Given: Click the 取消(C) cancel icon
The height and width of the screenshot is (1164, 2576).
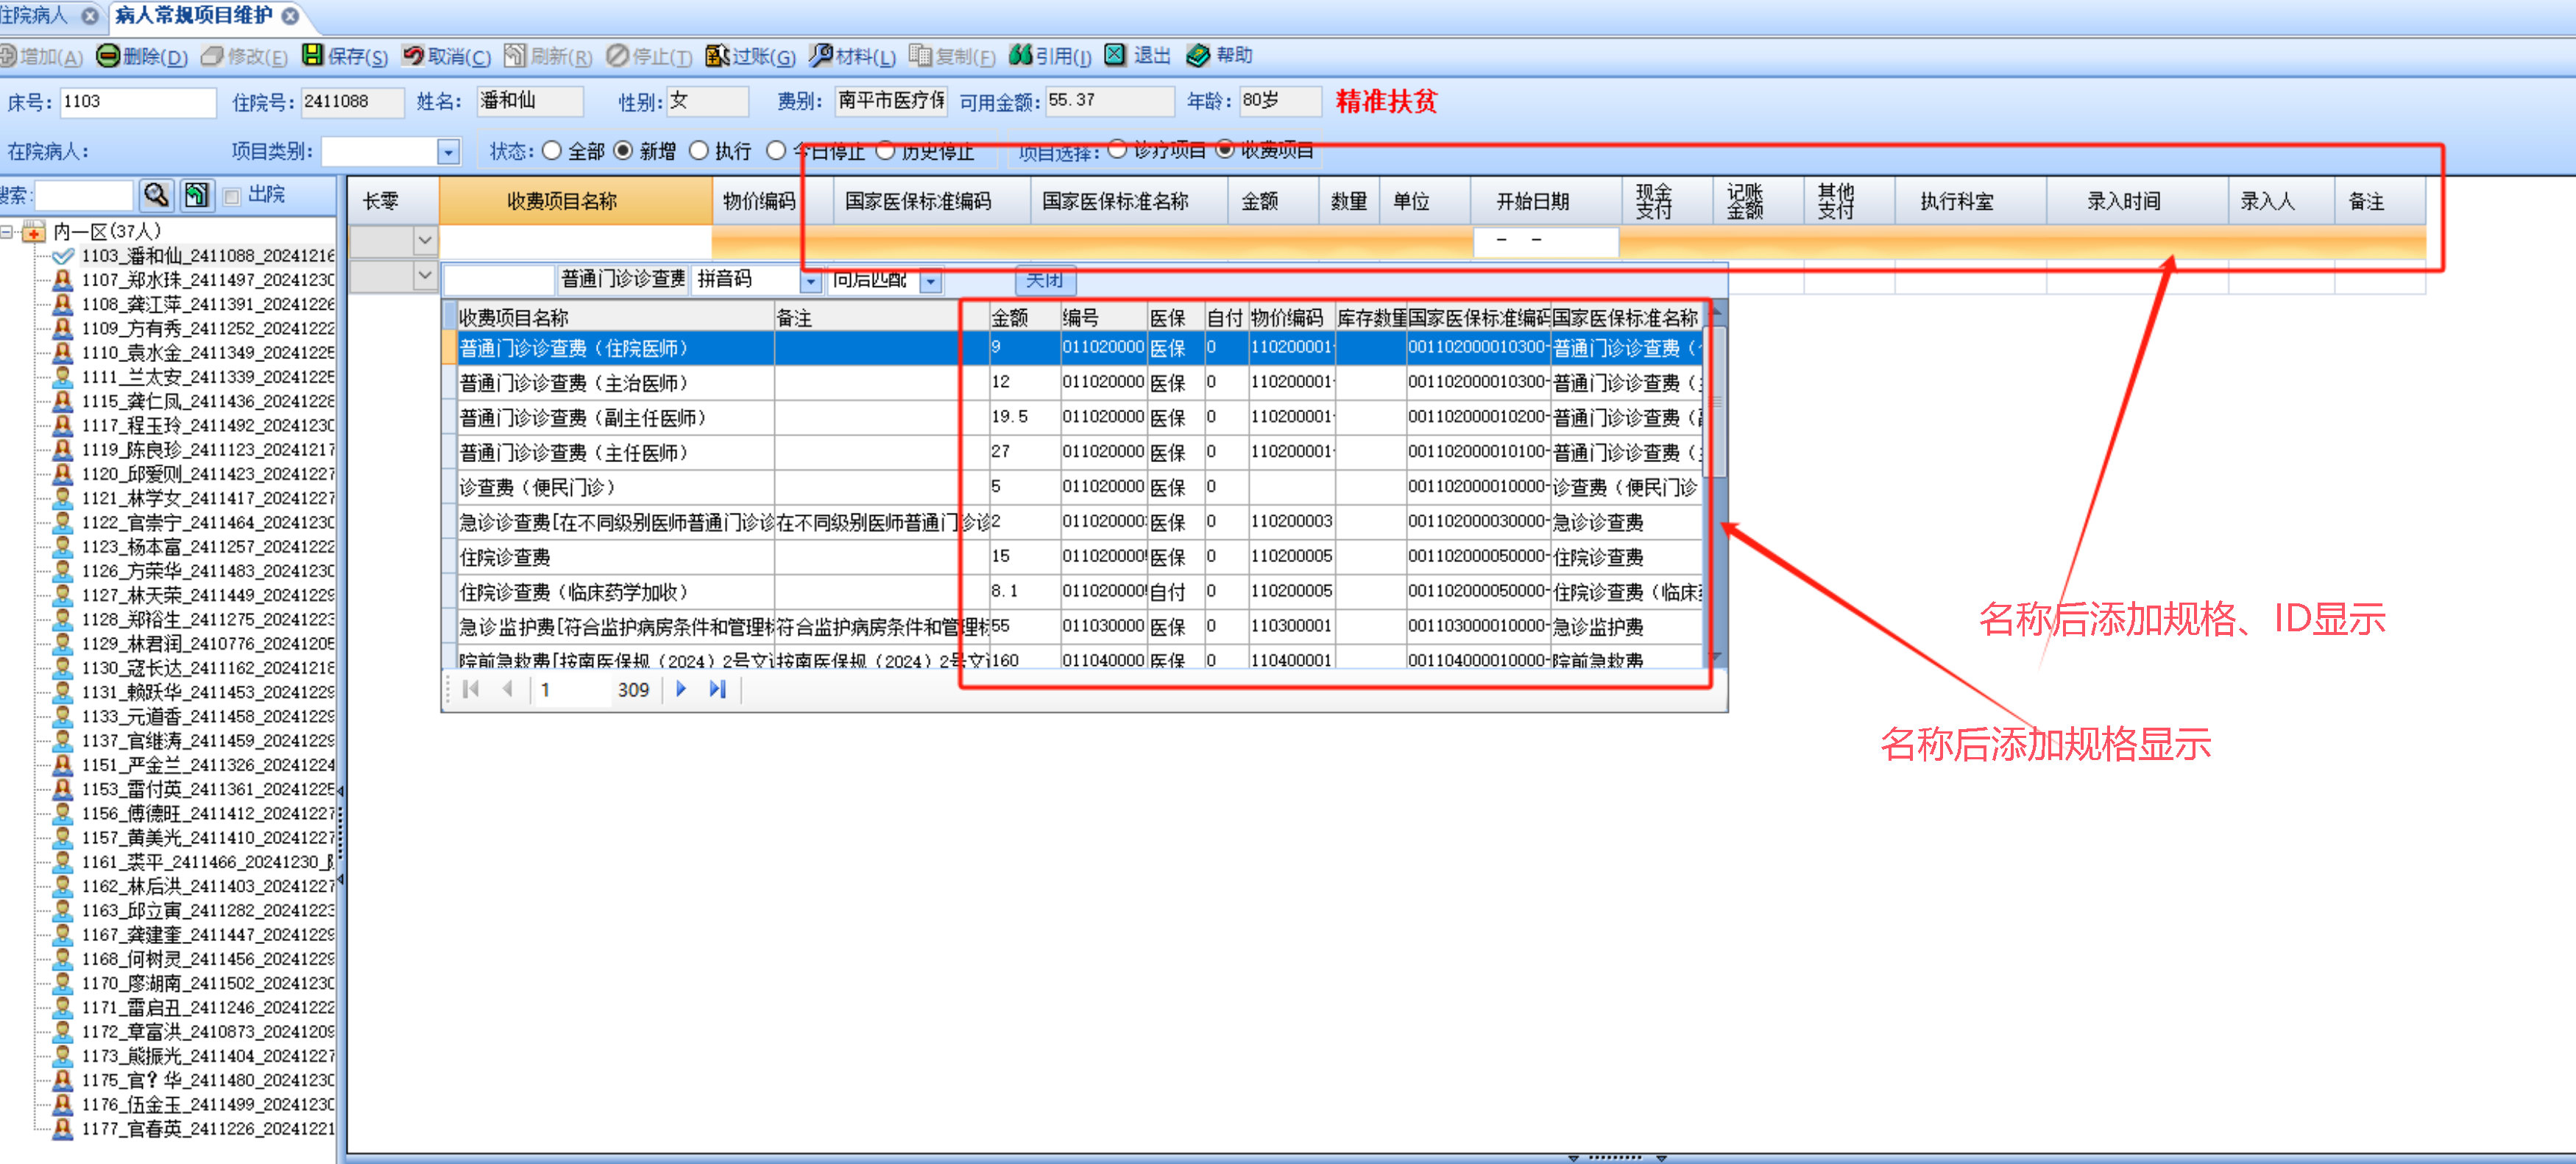Looking at the screenshot, I should pyautogui.click(x=413, y=55).
